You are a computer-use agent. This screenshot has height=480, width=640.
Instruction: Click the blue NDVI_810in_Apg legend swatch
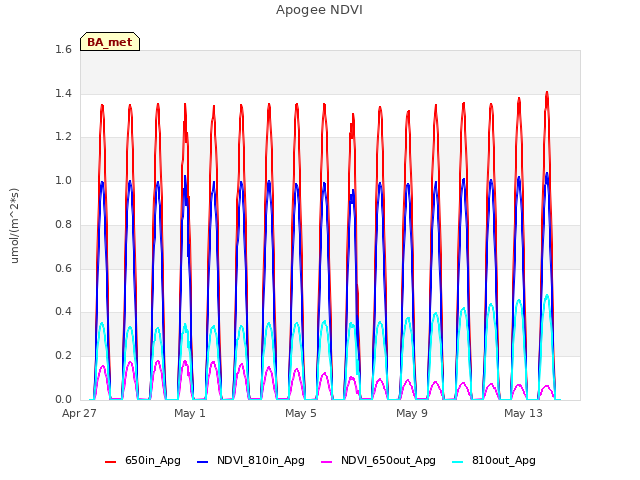click(202, 461)
